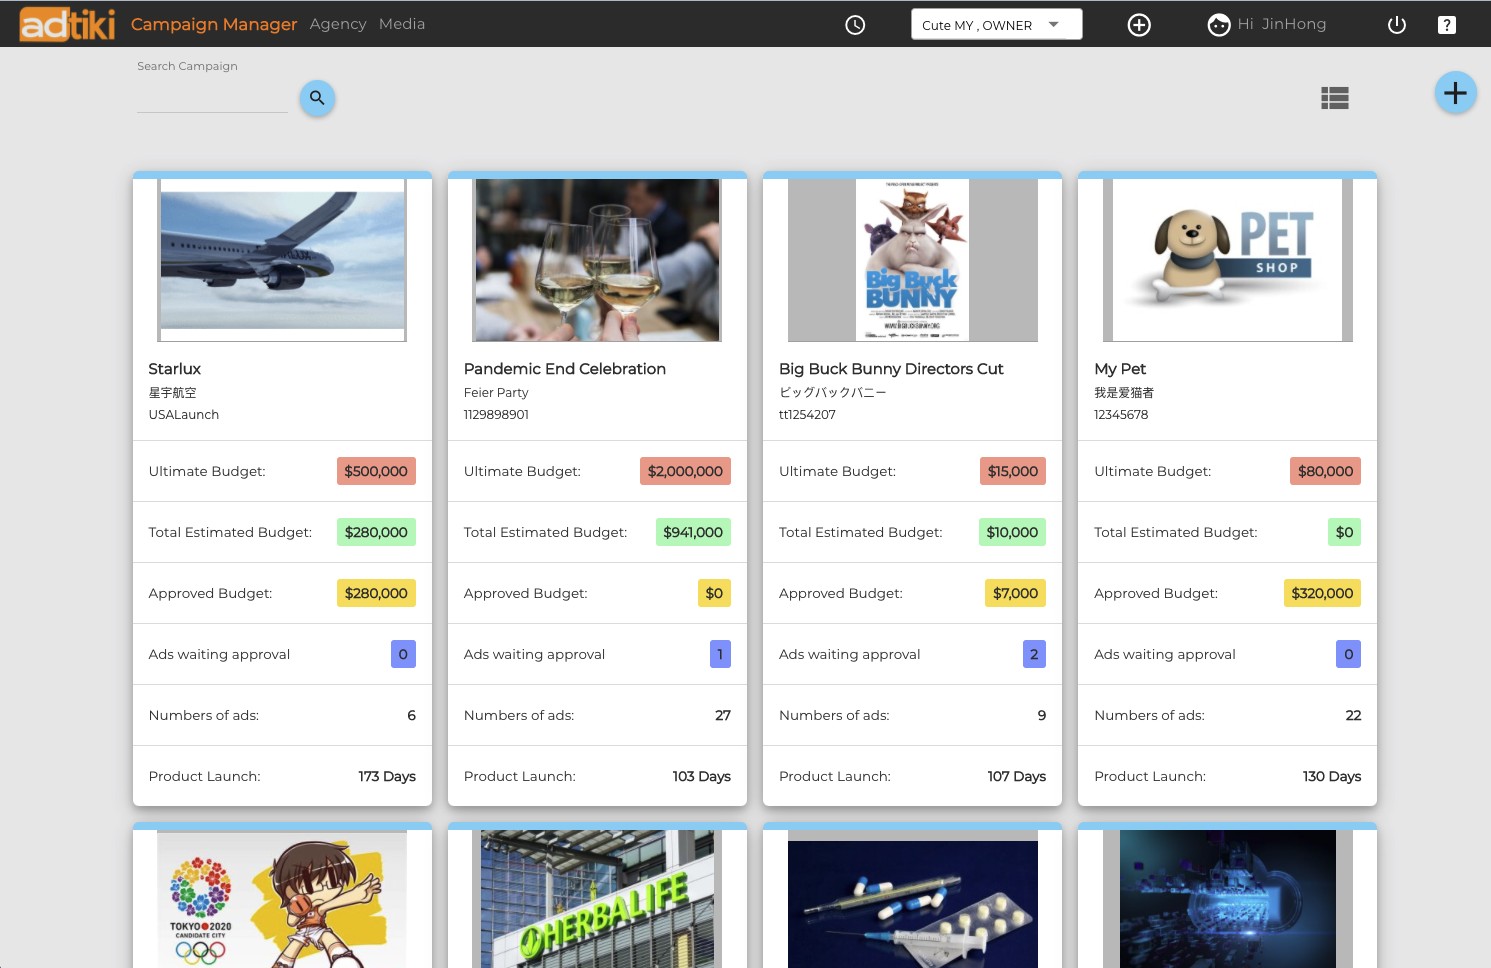This screenshot has width=1491, height=968.
Task: Click the 12345678 code on My Pet
Action: coord(1121,414)
